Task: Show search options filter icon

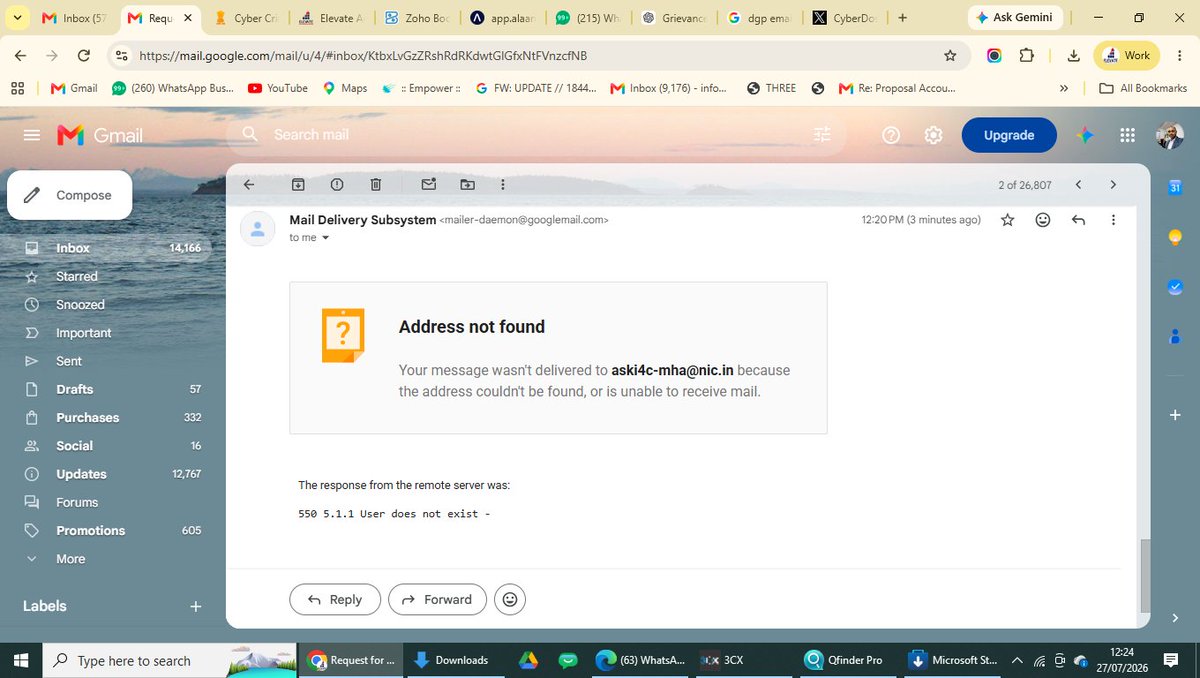Action: tap(823, 135)
